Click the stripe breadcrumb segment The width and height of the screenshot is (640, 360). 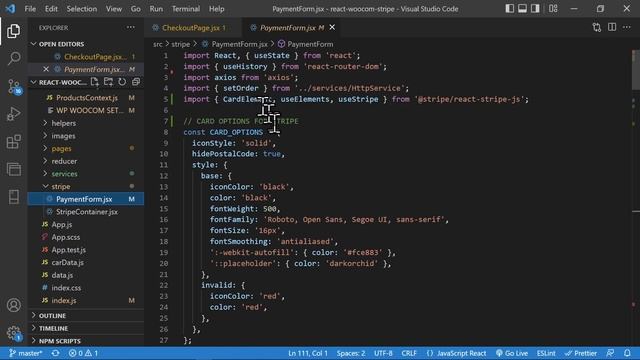pos(180,44)
